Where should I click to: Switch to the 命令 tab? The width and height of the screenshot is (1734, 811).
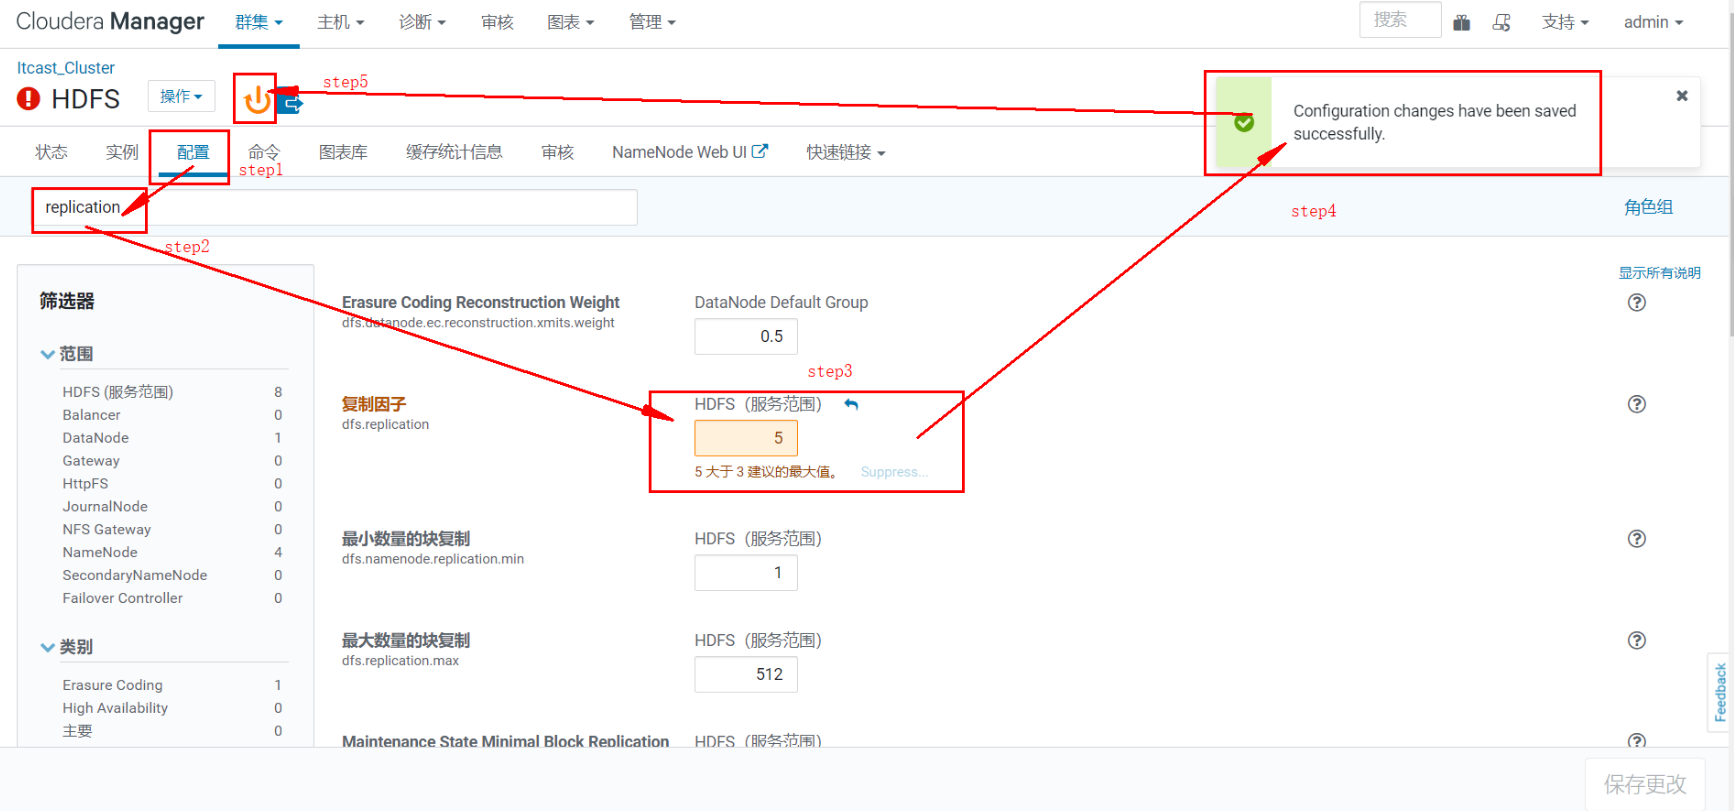264,152
